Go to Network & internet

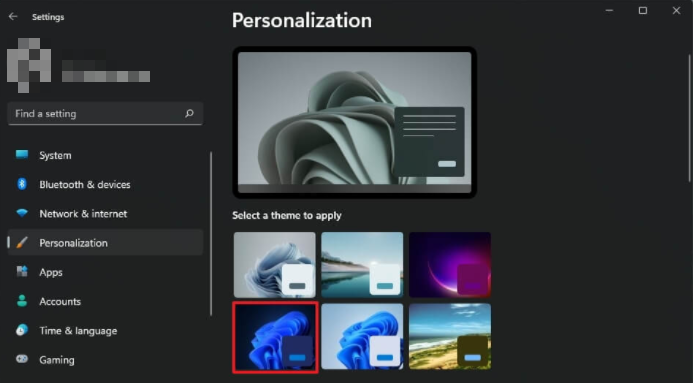[x=105, y=214]
